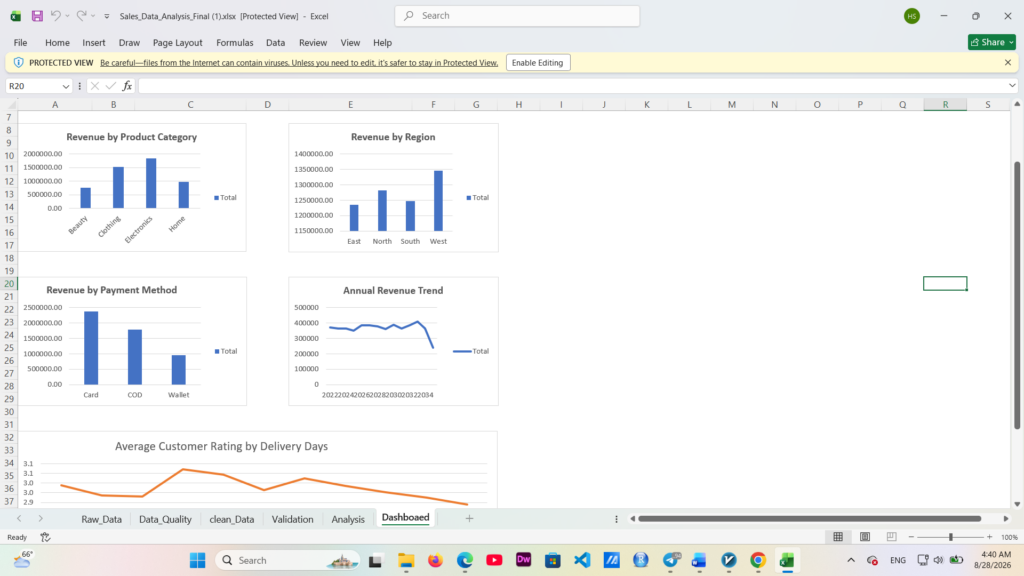Select the Revenue by Region chart title
This screenshot has height=576, width=1024.
(393, 137)
